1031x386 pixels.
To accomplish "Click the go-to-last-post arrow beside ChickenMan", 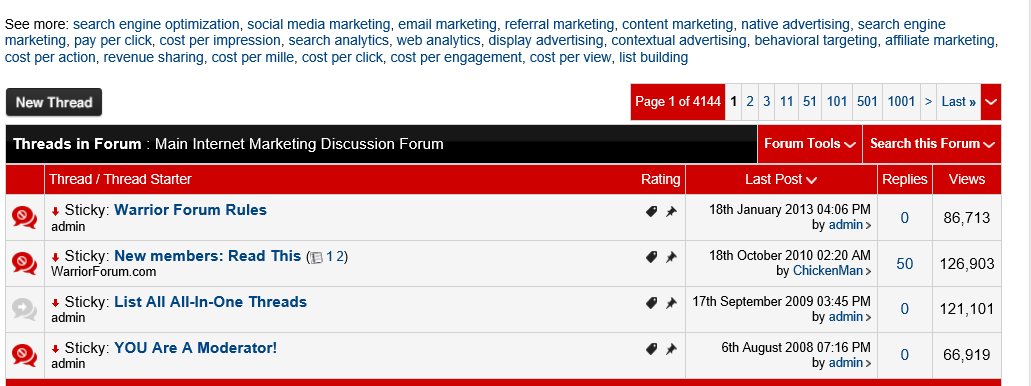I will 869,272.
